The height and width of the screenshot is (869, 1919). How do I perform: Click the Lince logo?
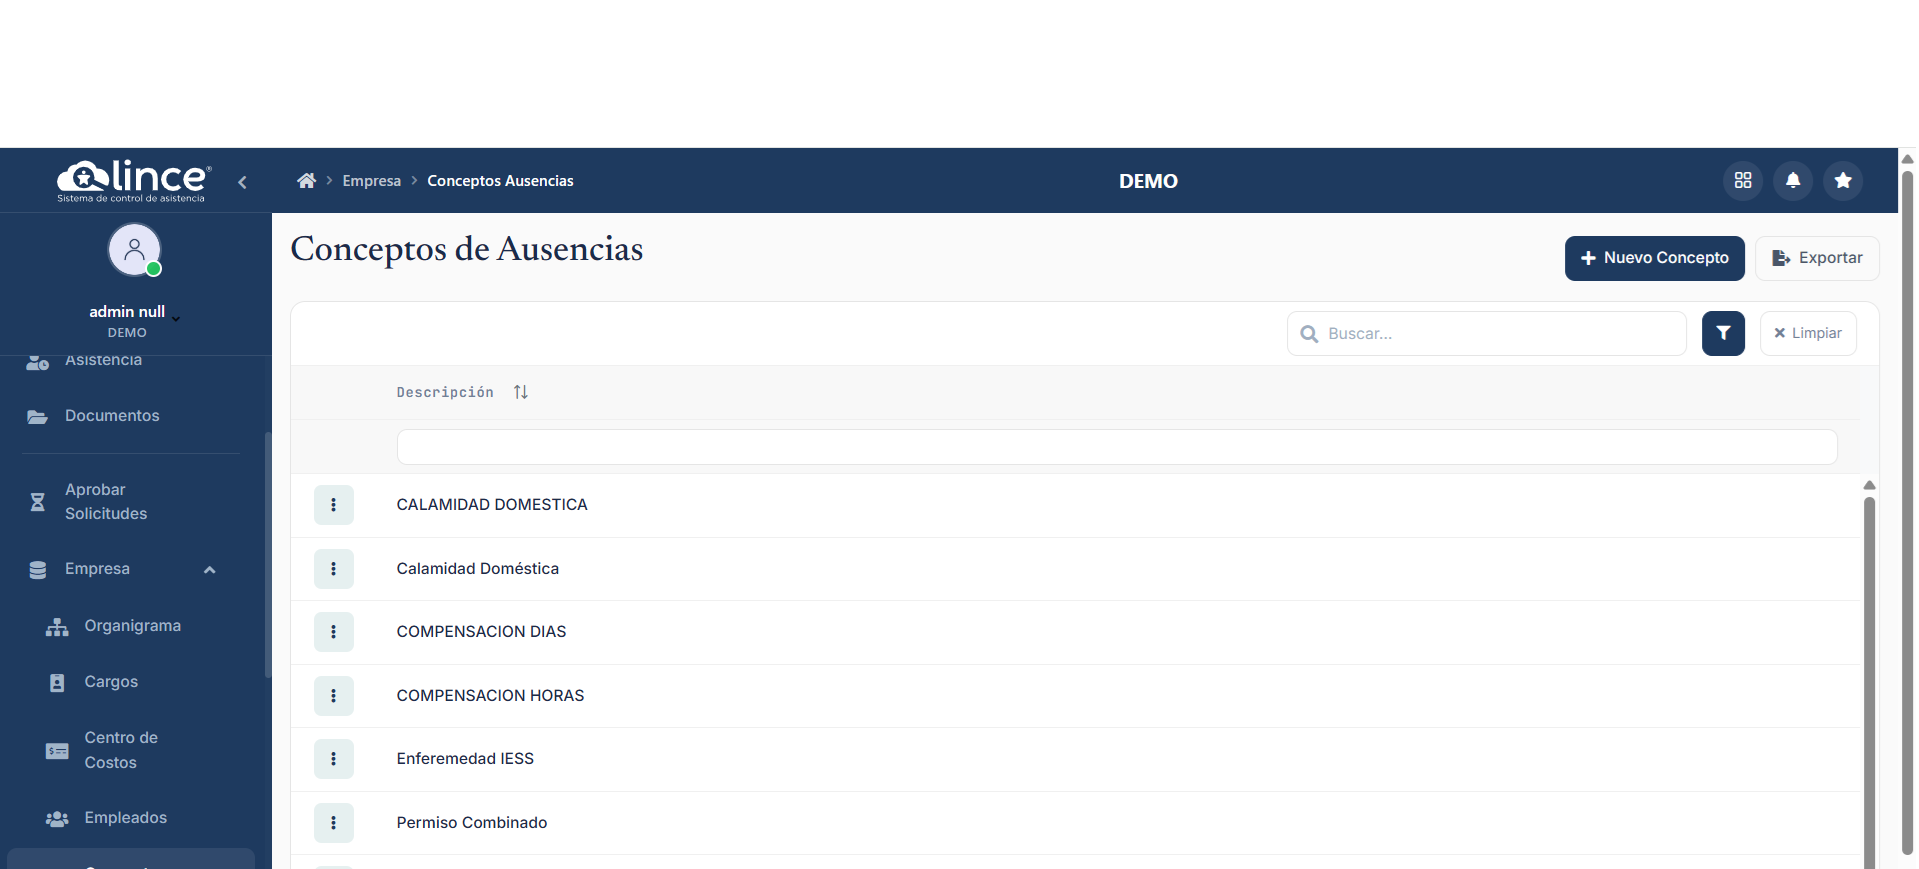pos(134,181)
